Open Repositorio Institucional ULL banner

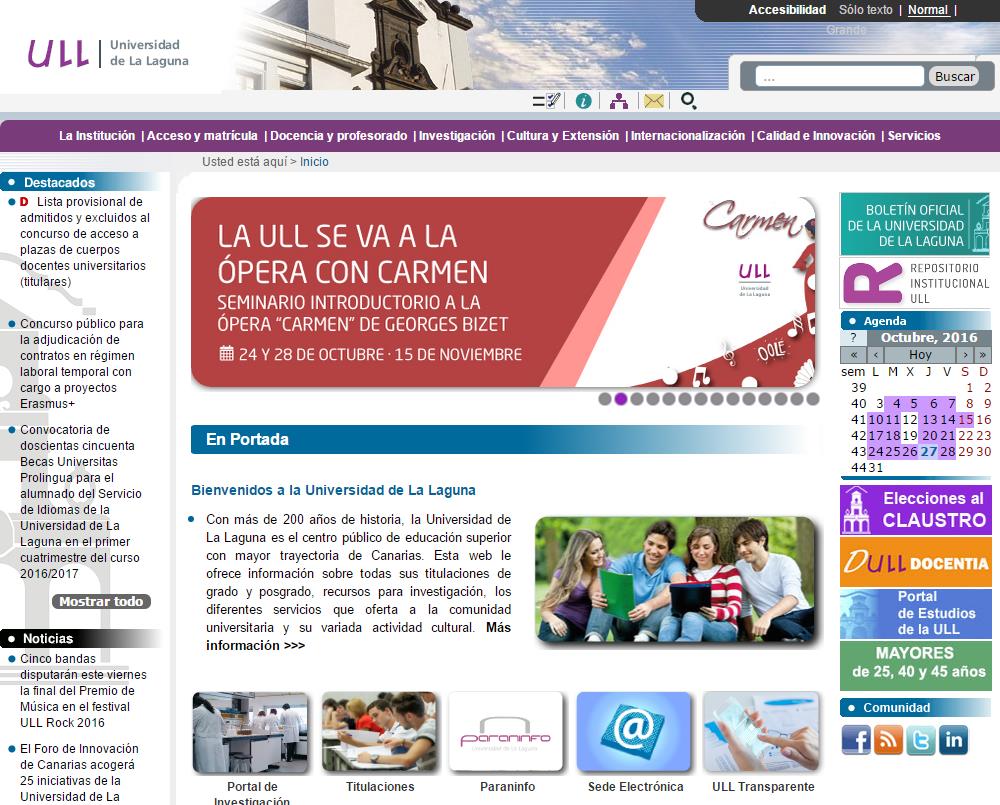point(915,283)
